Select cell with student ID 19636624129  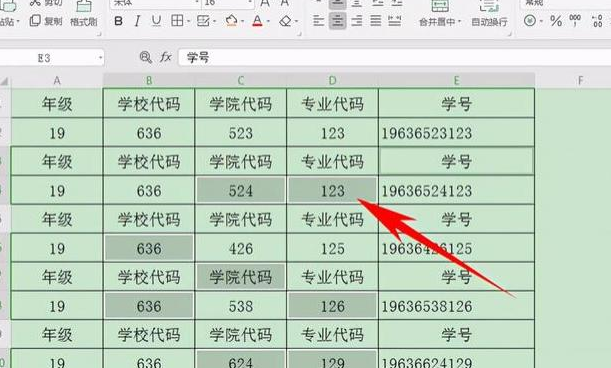point(456,359)
